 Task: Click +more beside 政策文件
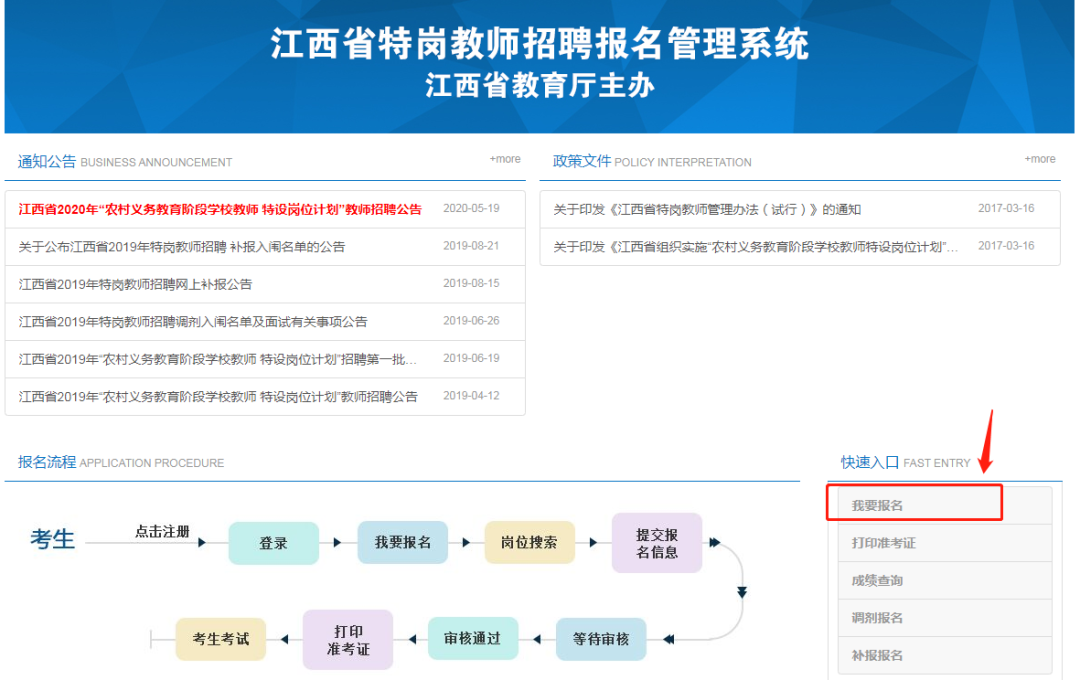point(1040,159)
